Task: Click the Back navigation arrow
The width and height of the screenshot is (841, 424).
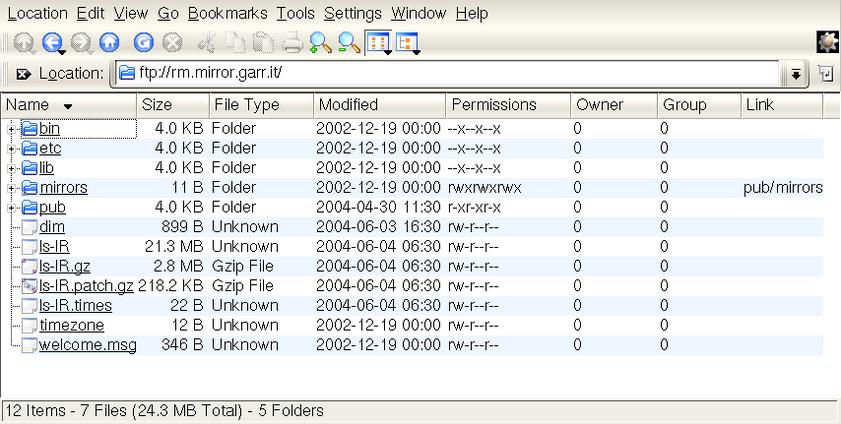Action: click(x=51, y=42)
